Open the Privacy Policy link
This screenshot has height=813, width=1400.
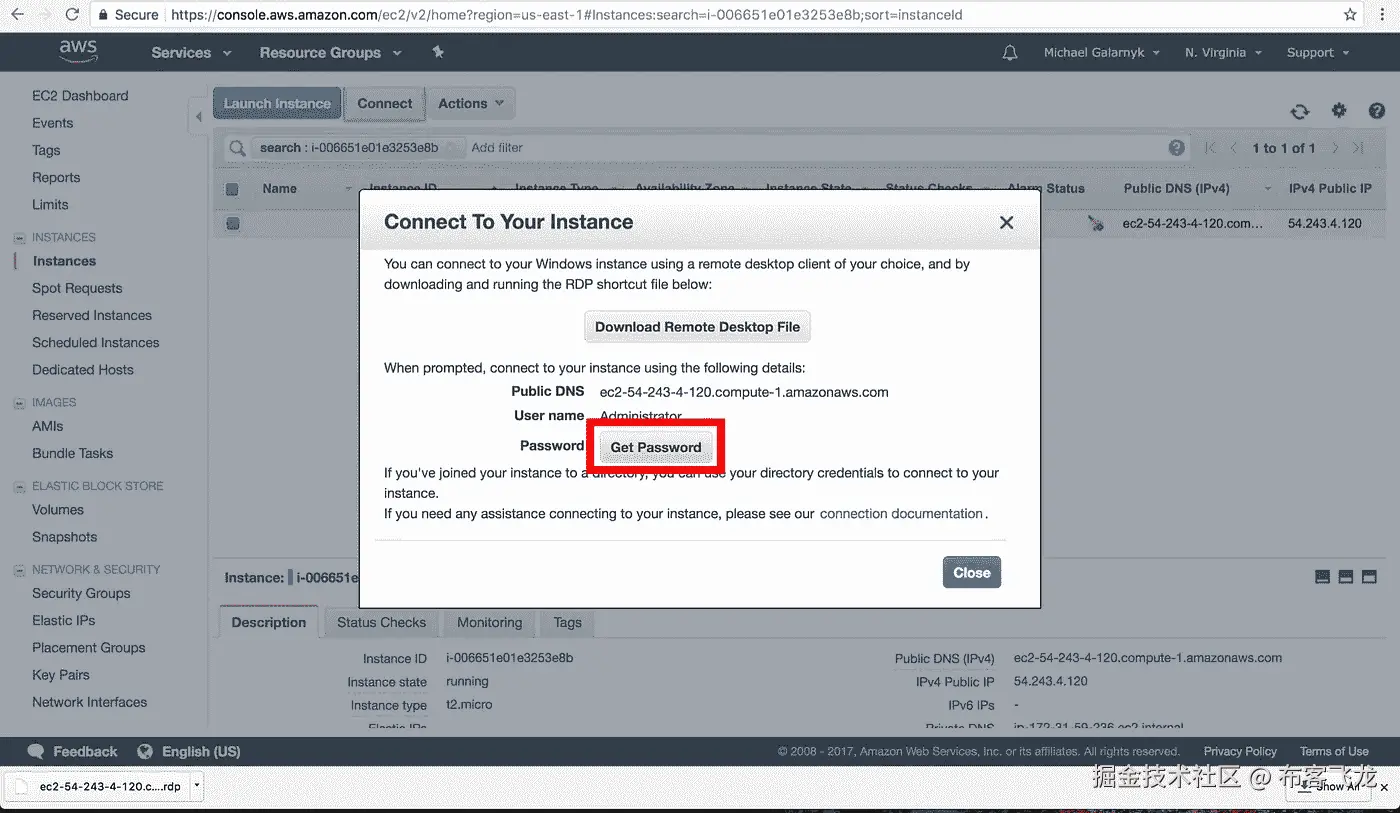(x=1240, y=751)
